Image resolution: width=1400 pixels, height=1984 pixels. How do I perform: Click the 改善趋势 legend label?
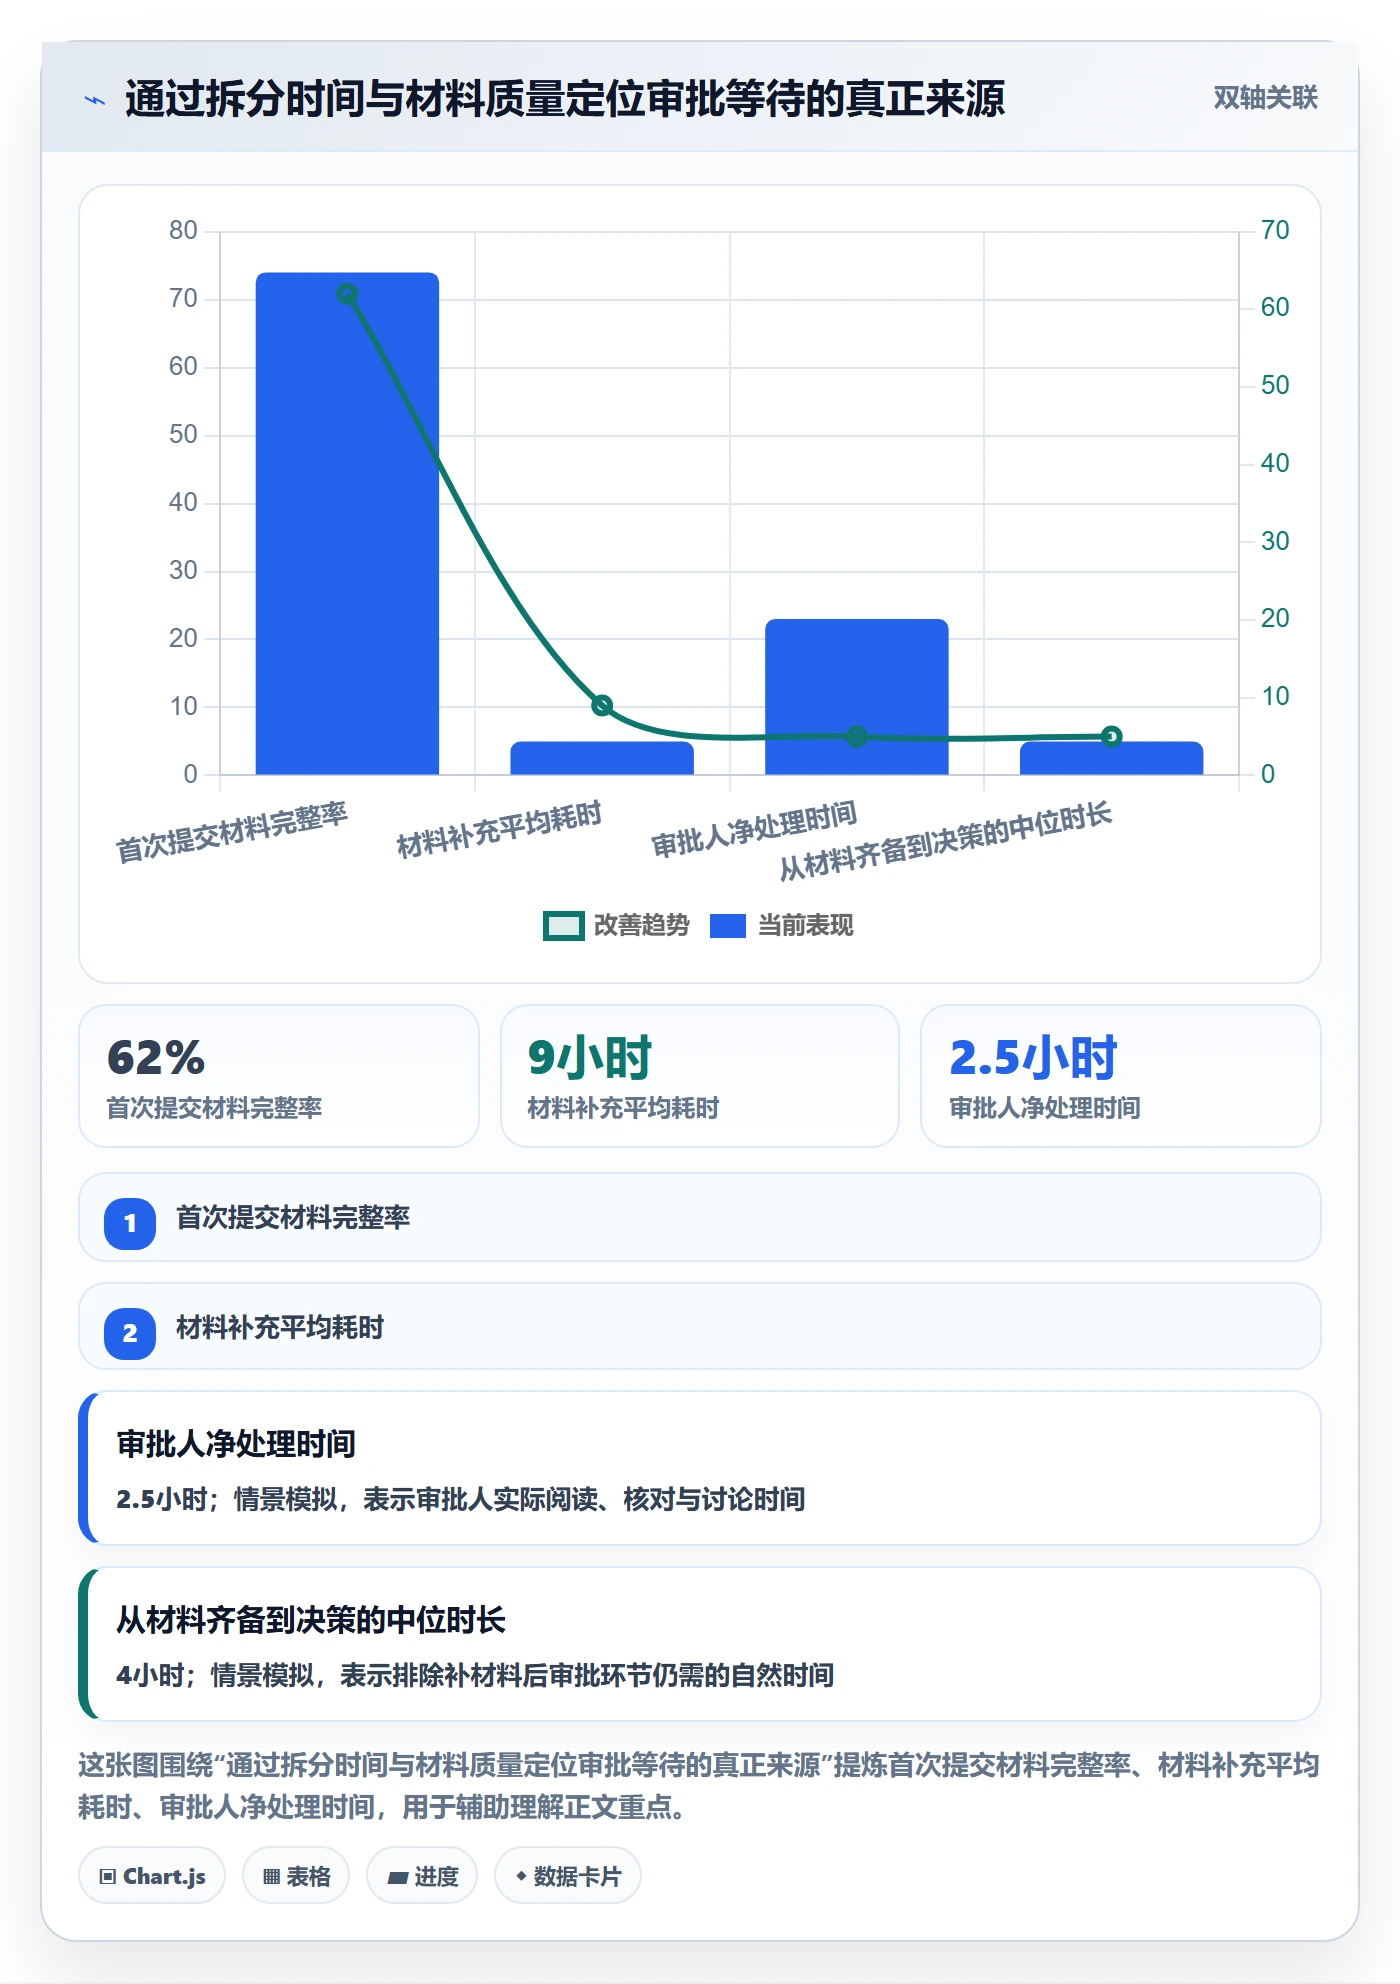click(x=642, y=926)
